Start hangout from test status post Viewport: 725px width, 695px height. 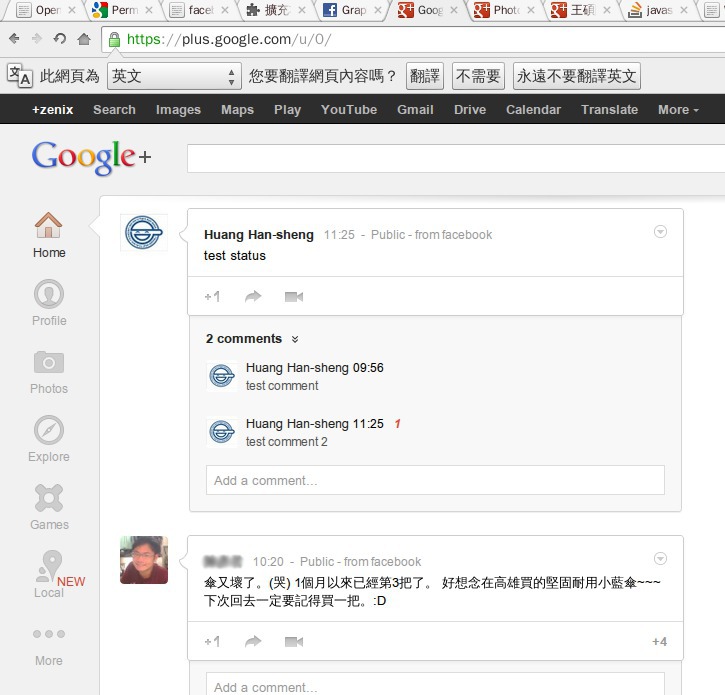(294, 296)
